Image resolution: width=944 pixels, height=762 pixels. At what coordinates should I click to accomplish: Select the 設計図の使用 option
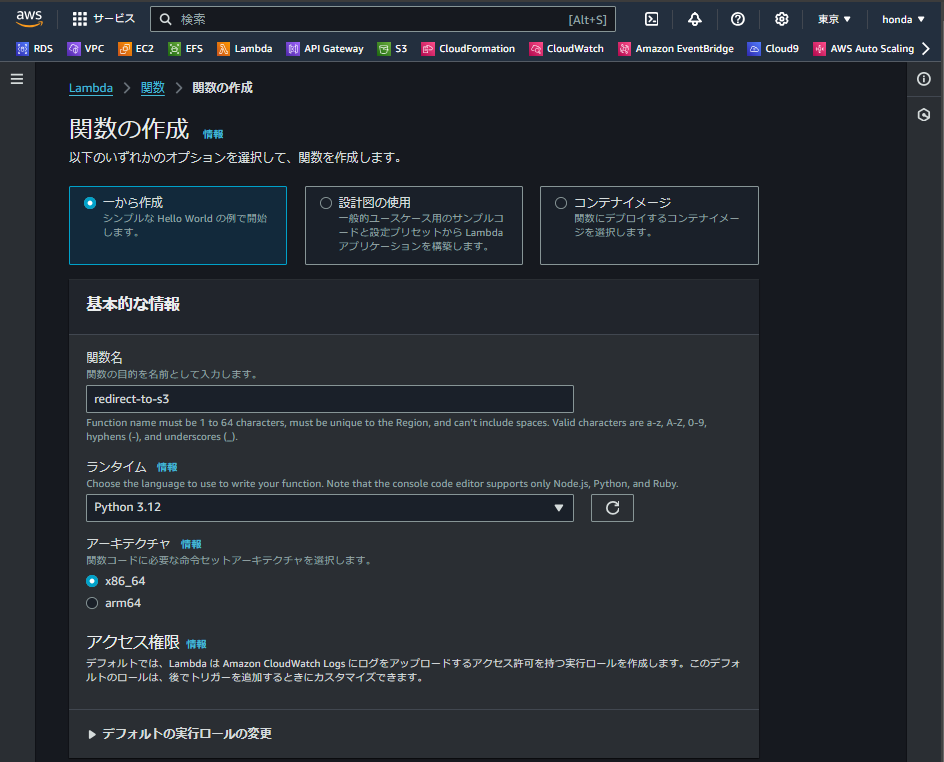325,202
